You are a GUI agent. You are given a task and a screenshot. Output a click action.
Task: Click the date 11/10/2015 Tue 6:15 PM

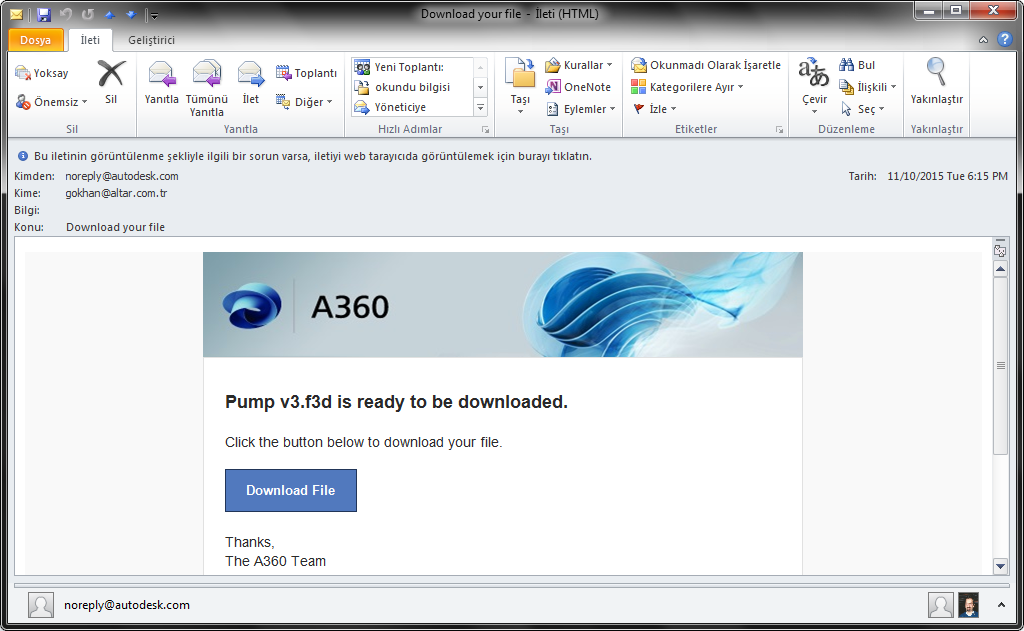(947, 176)
